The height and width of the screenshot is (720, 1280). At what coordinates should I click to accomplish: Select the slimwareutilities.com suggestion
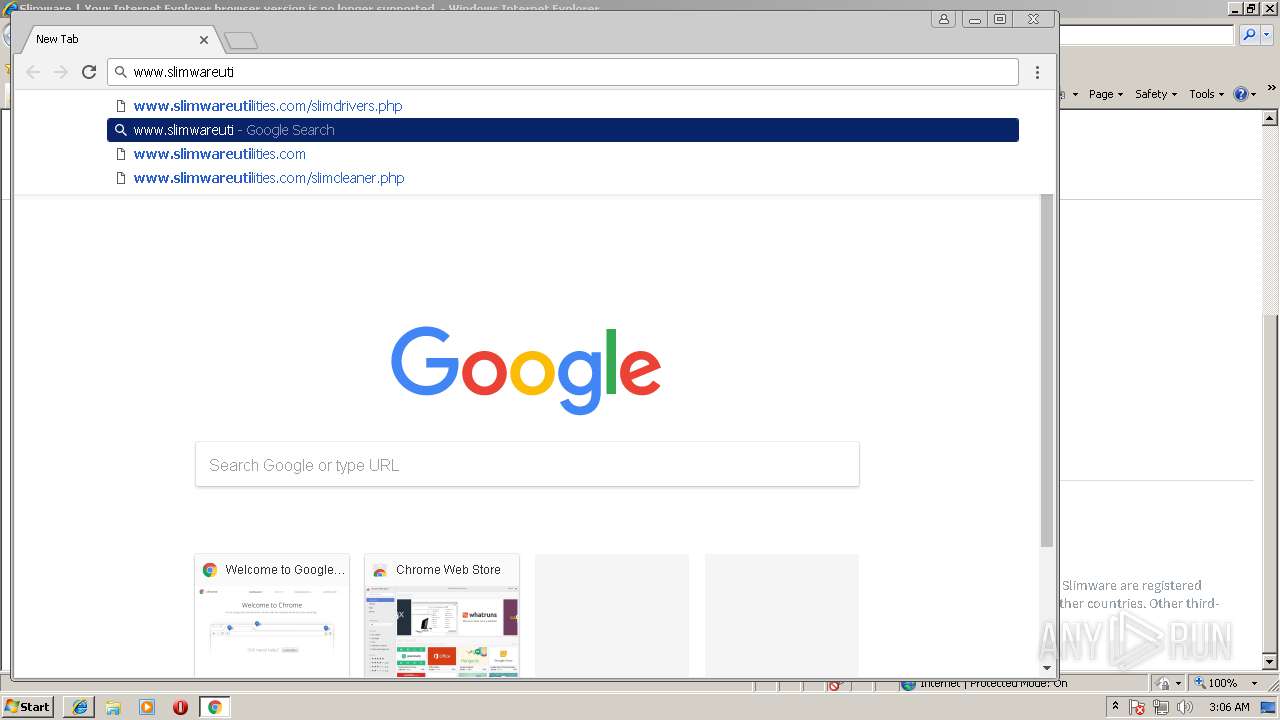pos(563,154)
